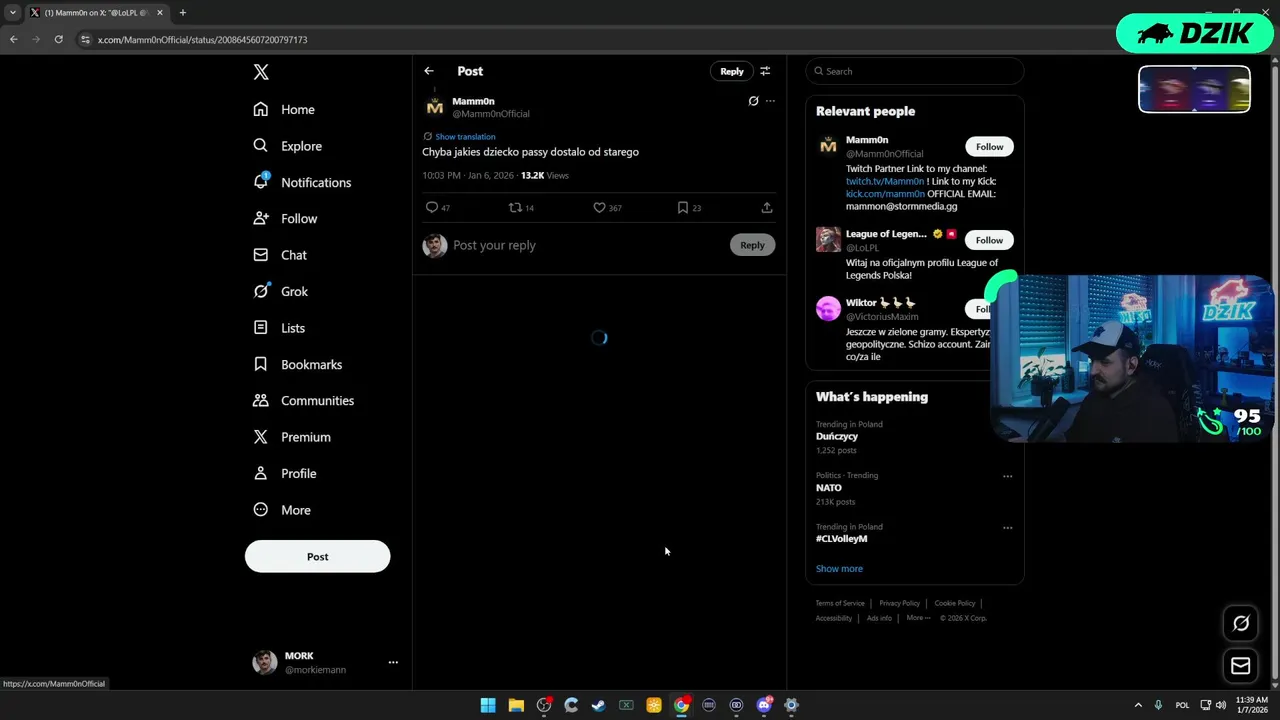Image resolution: width=1280 pixels, height=720 pixels.
Task: Click Wiktor's profile avatar
Action: click(x=828, y=308)
